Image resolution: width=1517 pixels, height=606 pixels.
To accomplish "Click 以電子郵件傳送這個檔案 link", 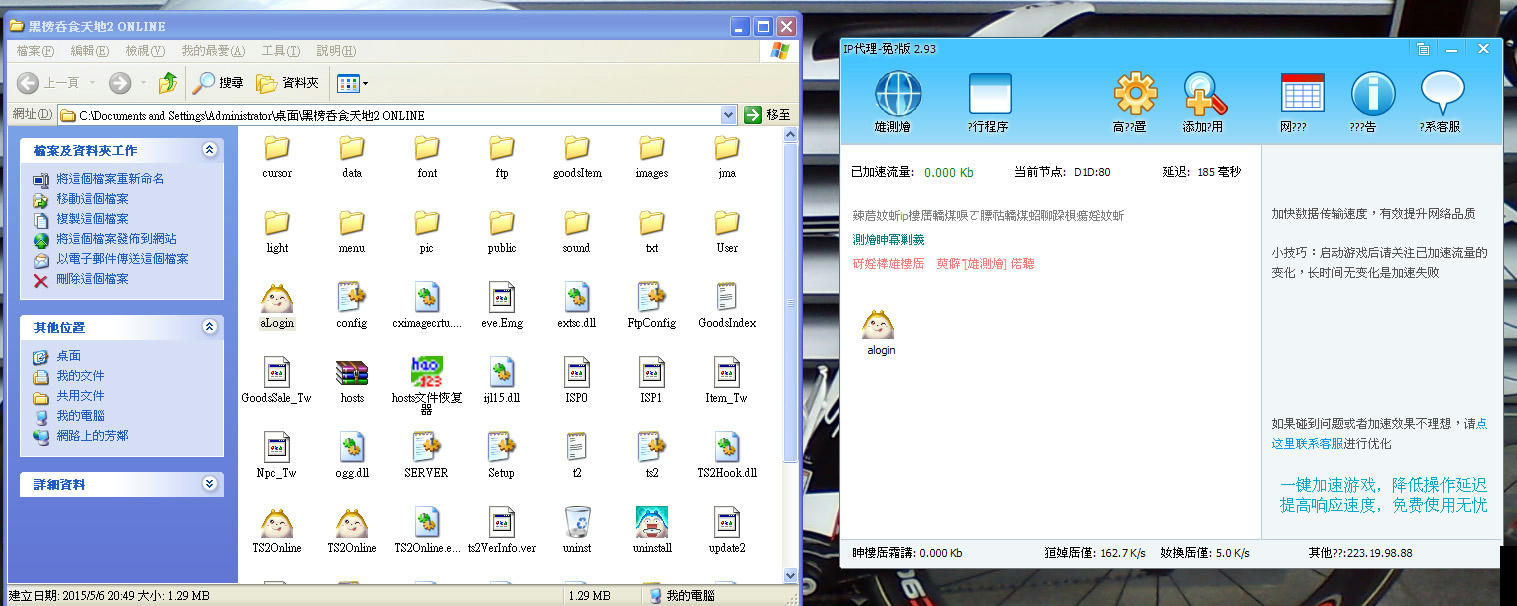I will coord(122,259).
